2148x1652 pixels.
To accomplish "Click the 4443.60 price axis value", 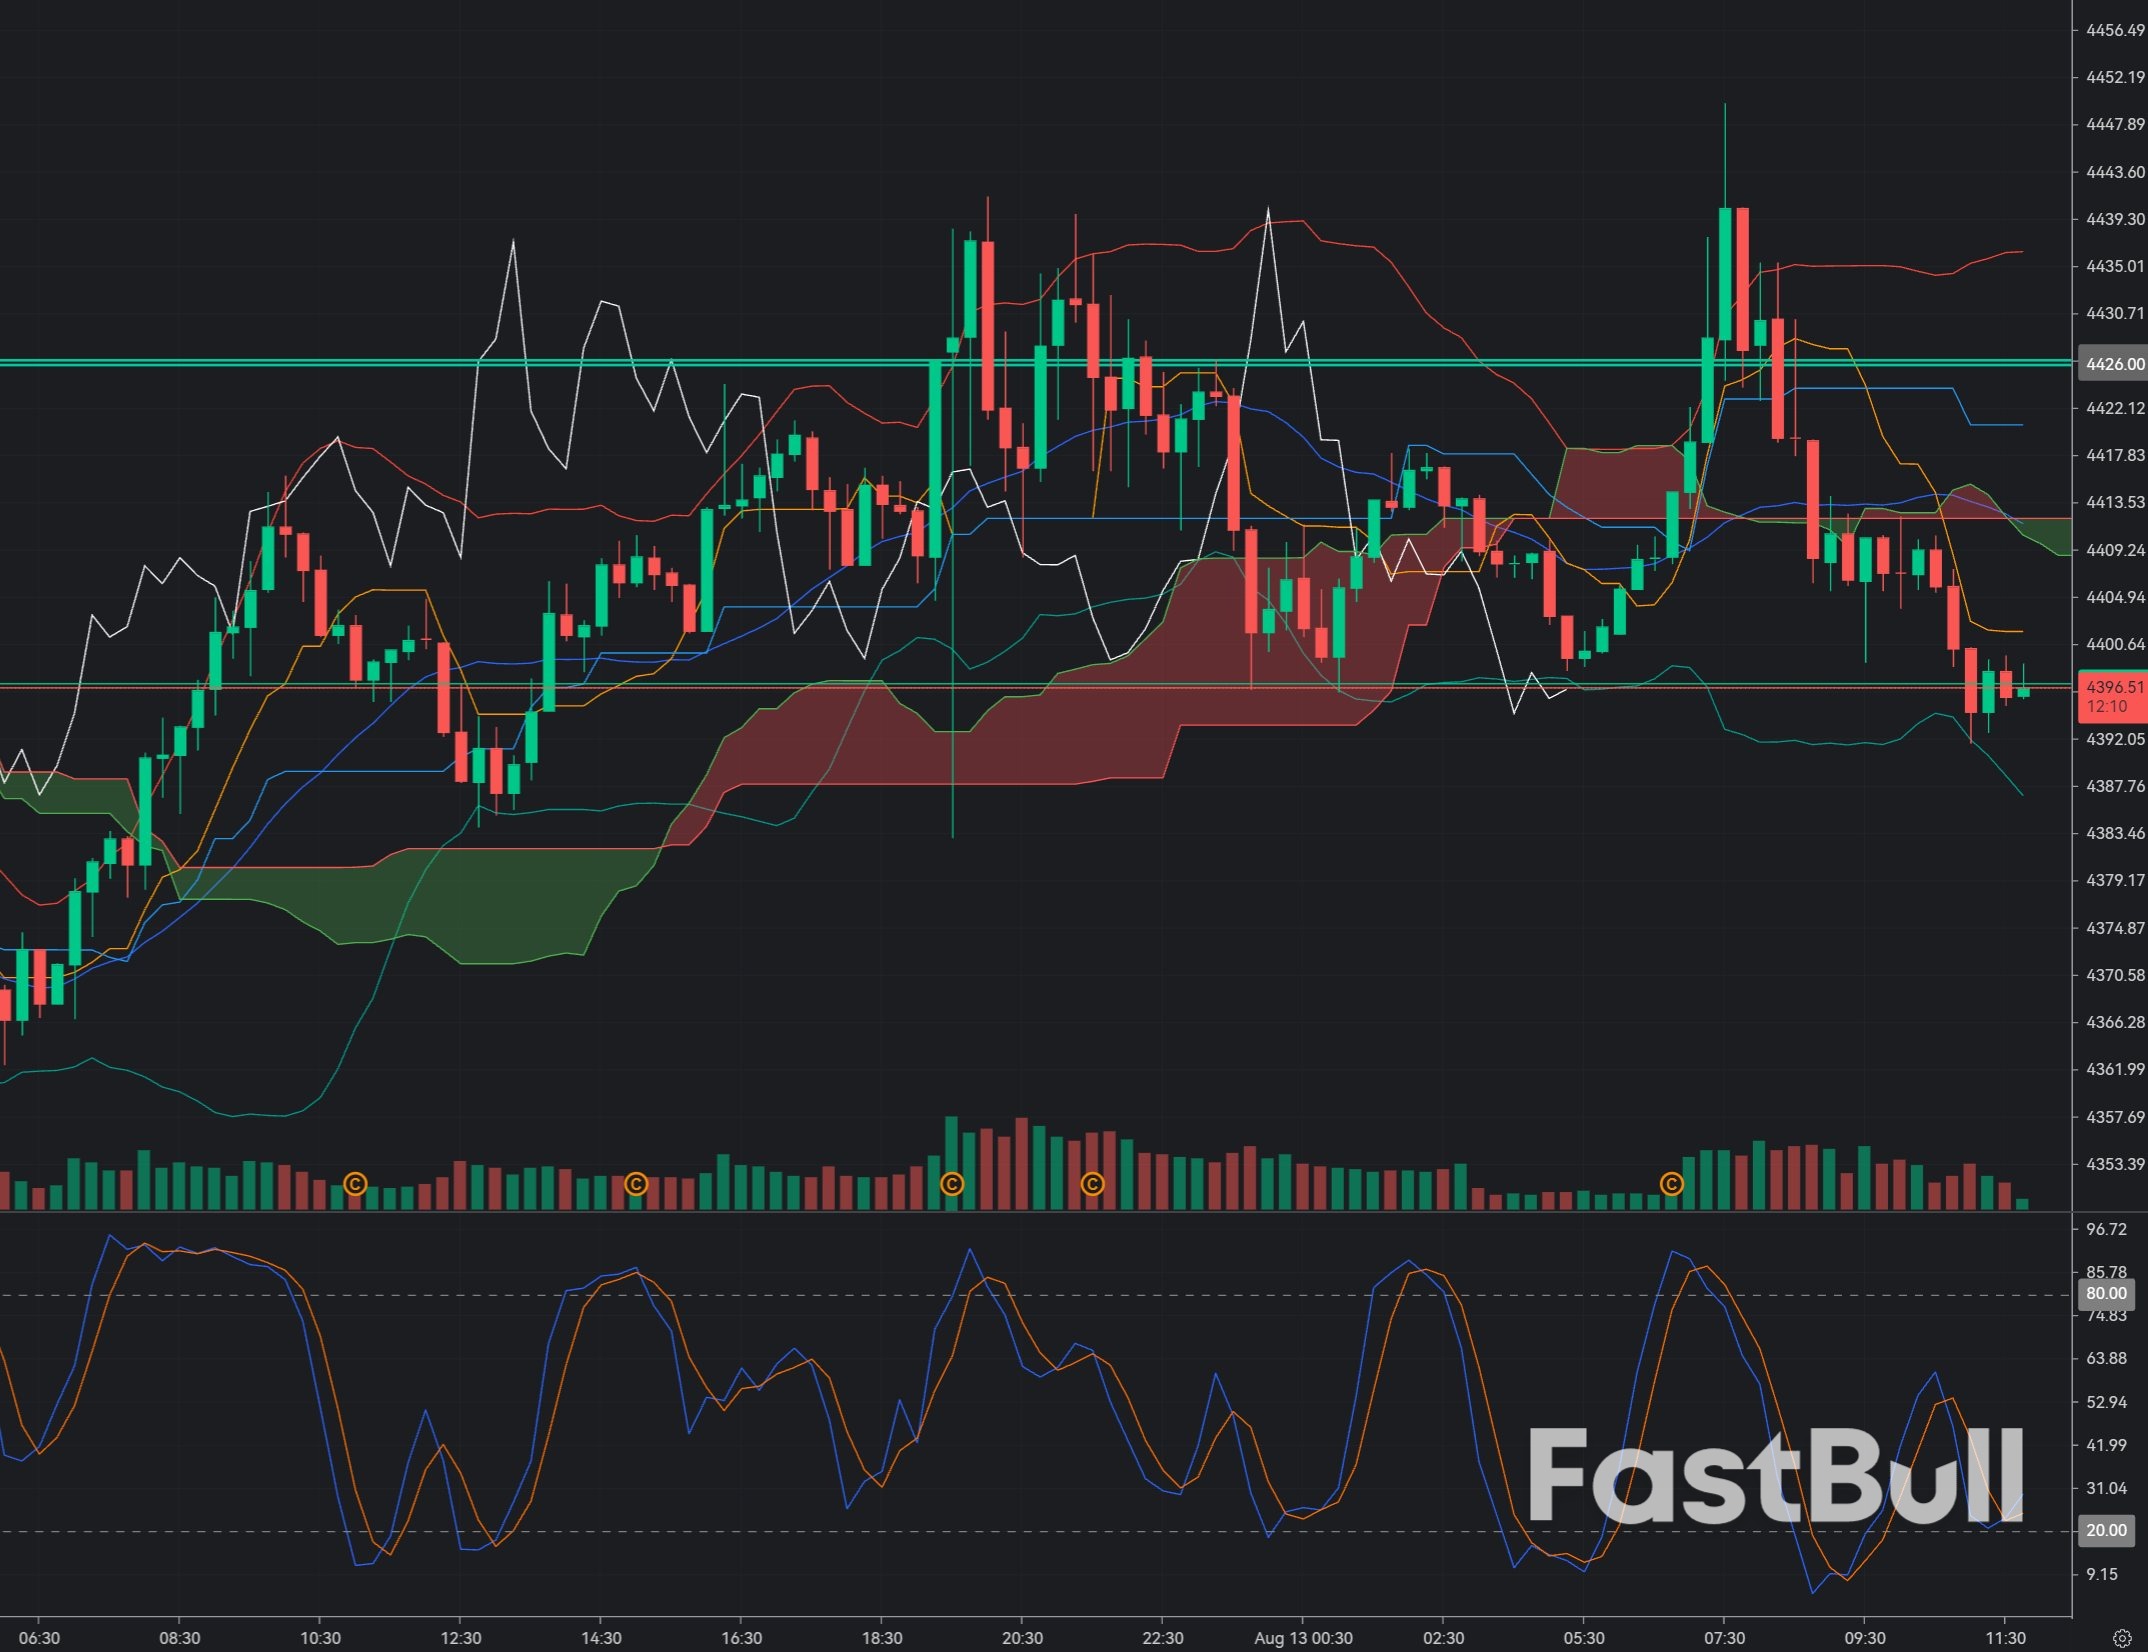I will click(x=2115, y=172).
